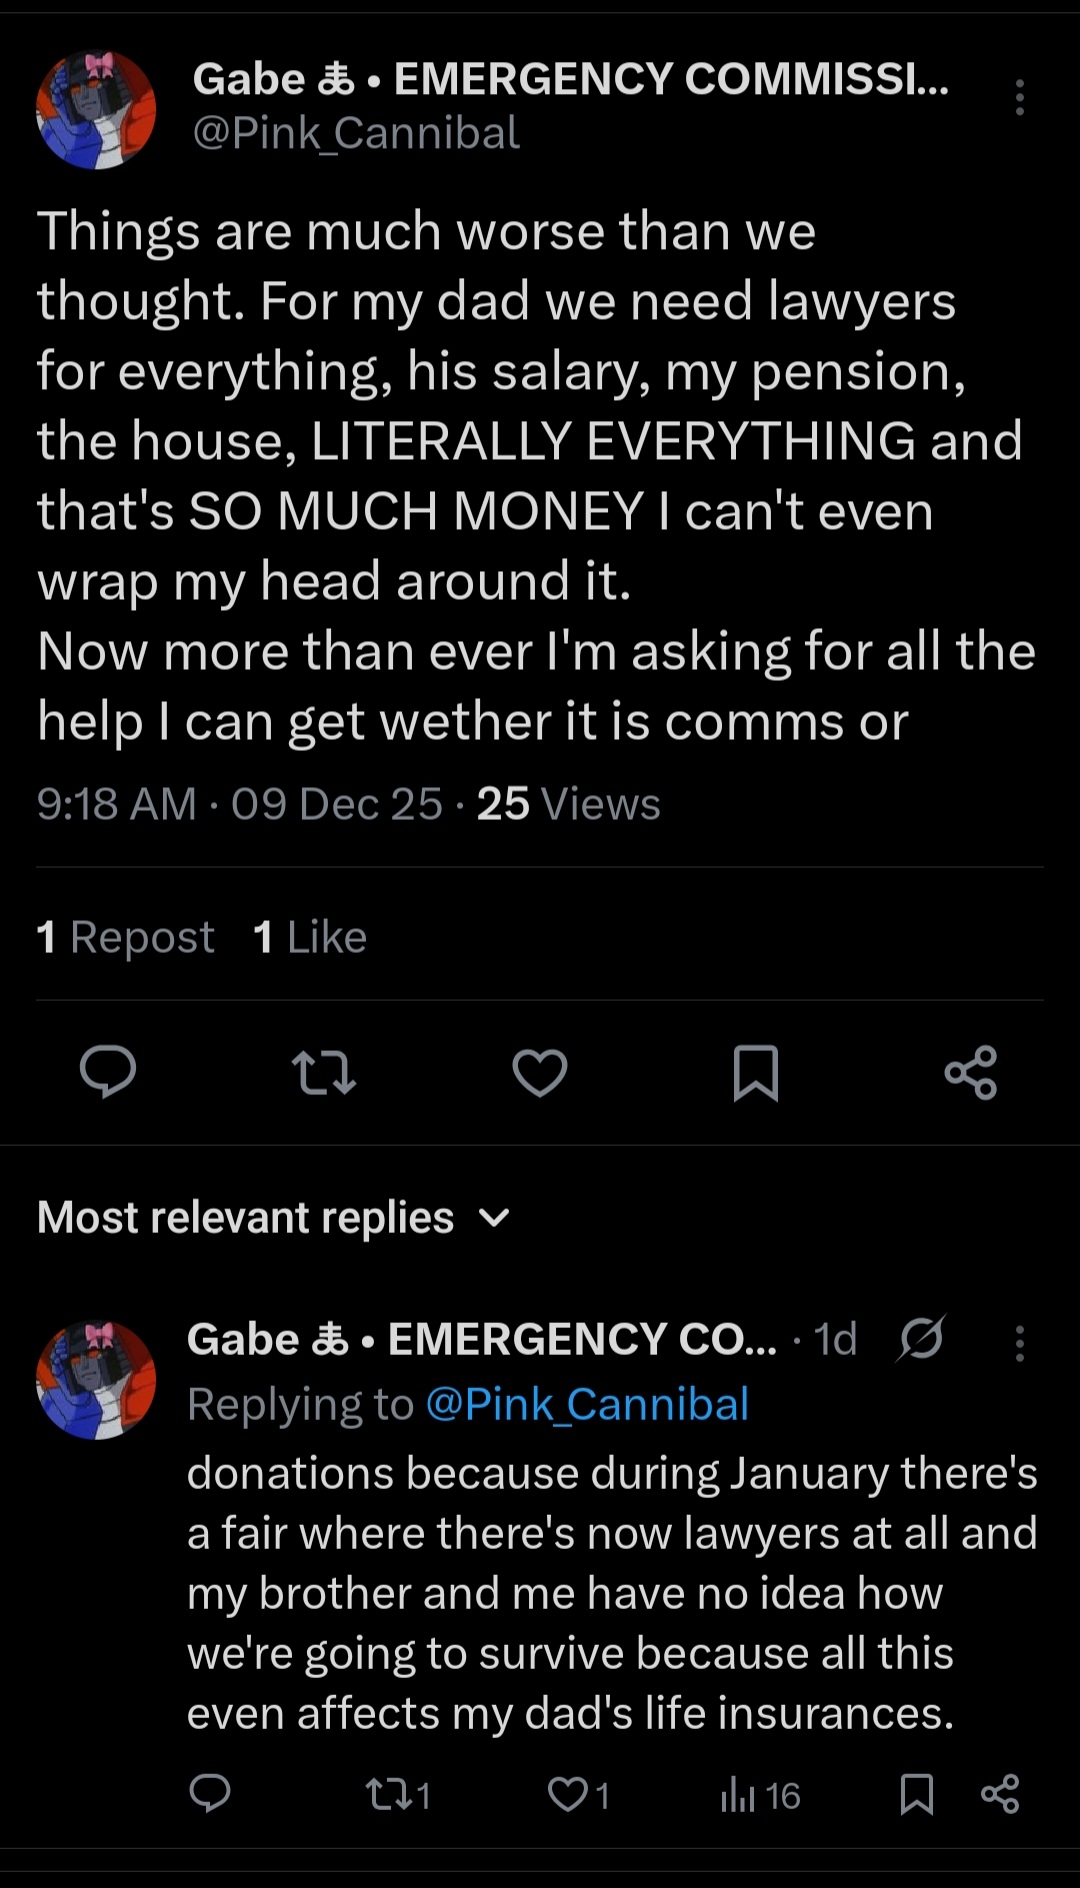Open main post's three-dot menu

click(x=1019, y=97)
